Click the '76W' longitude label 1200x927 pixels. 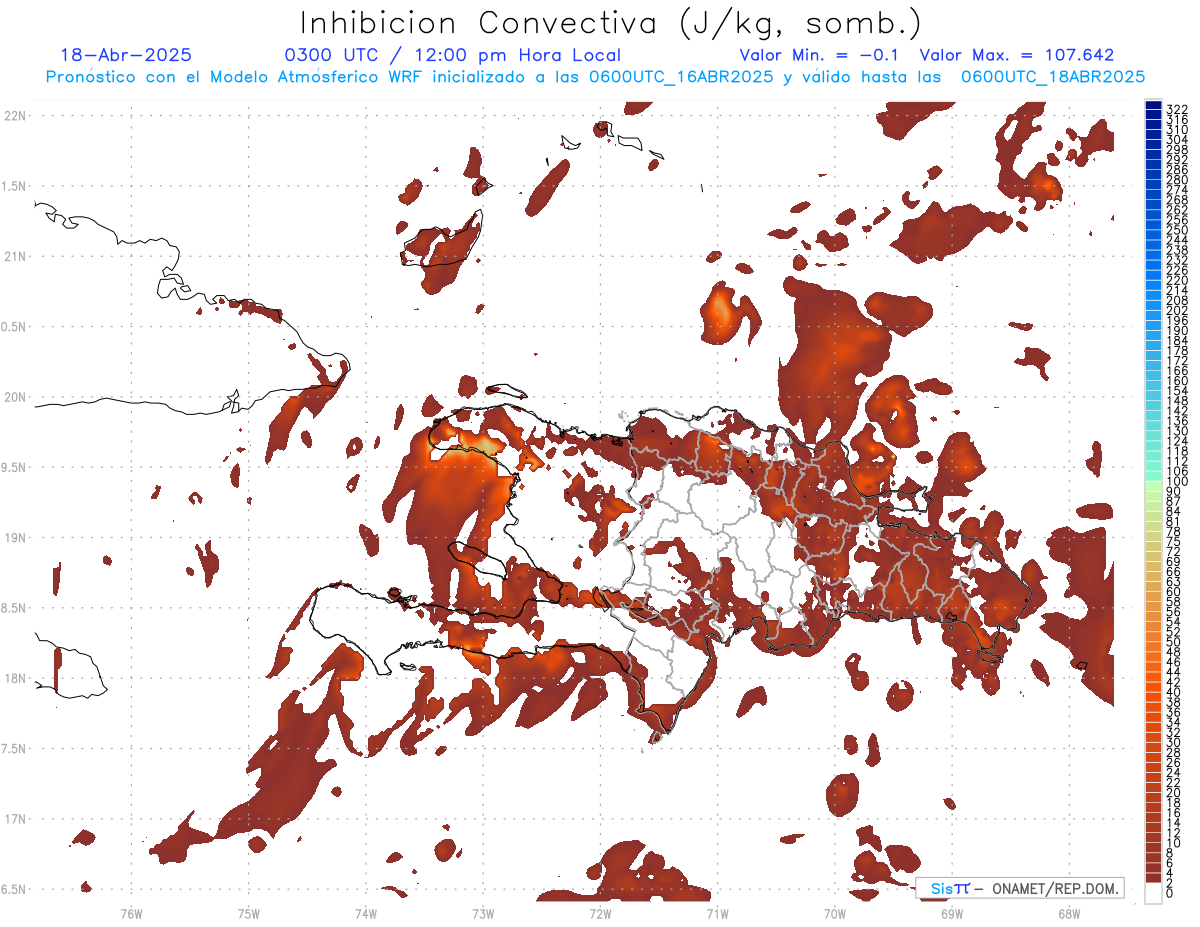click(x=131, y=913)
